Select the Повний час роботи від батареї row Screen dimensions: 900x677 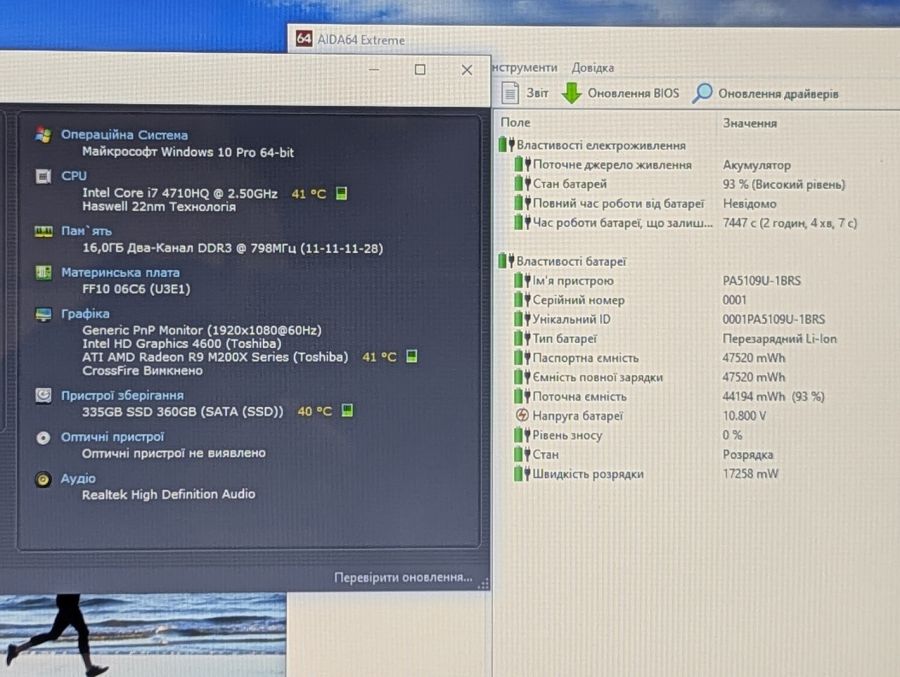pos(686,203)
